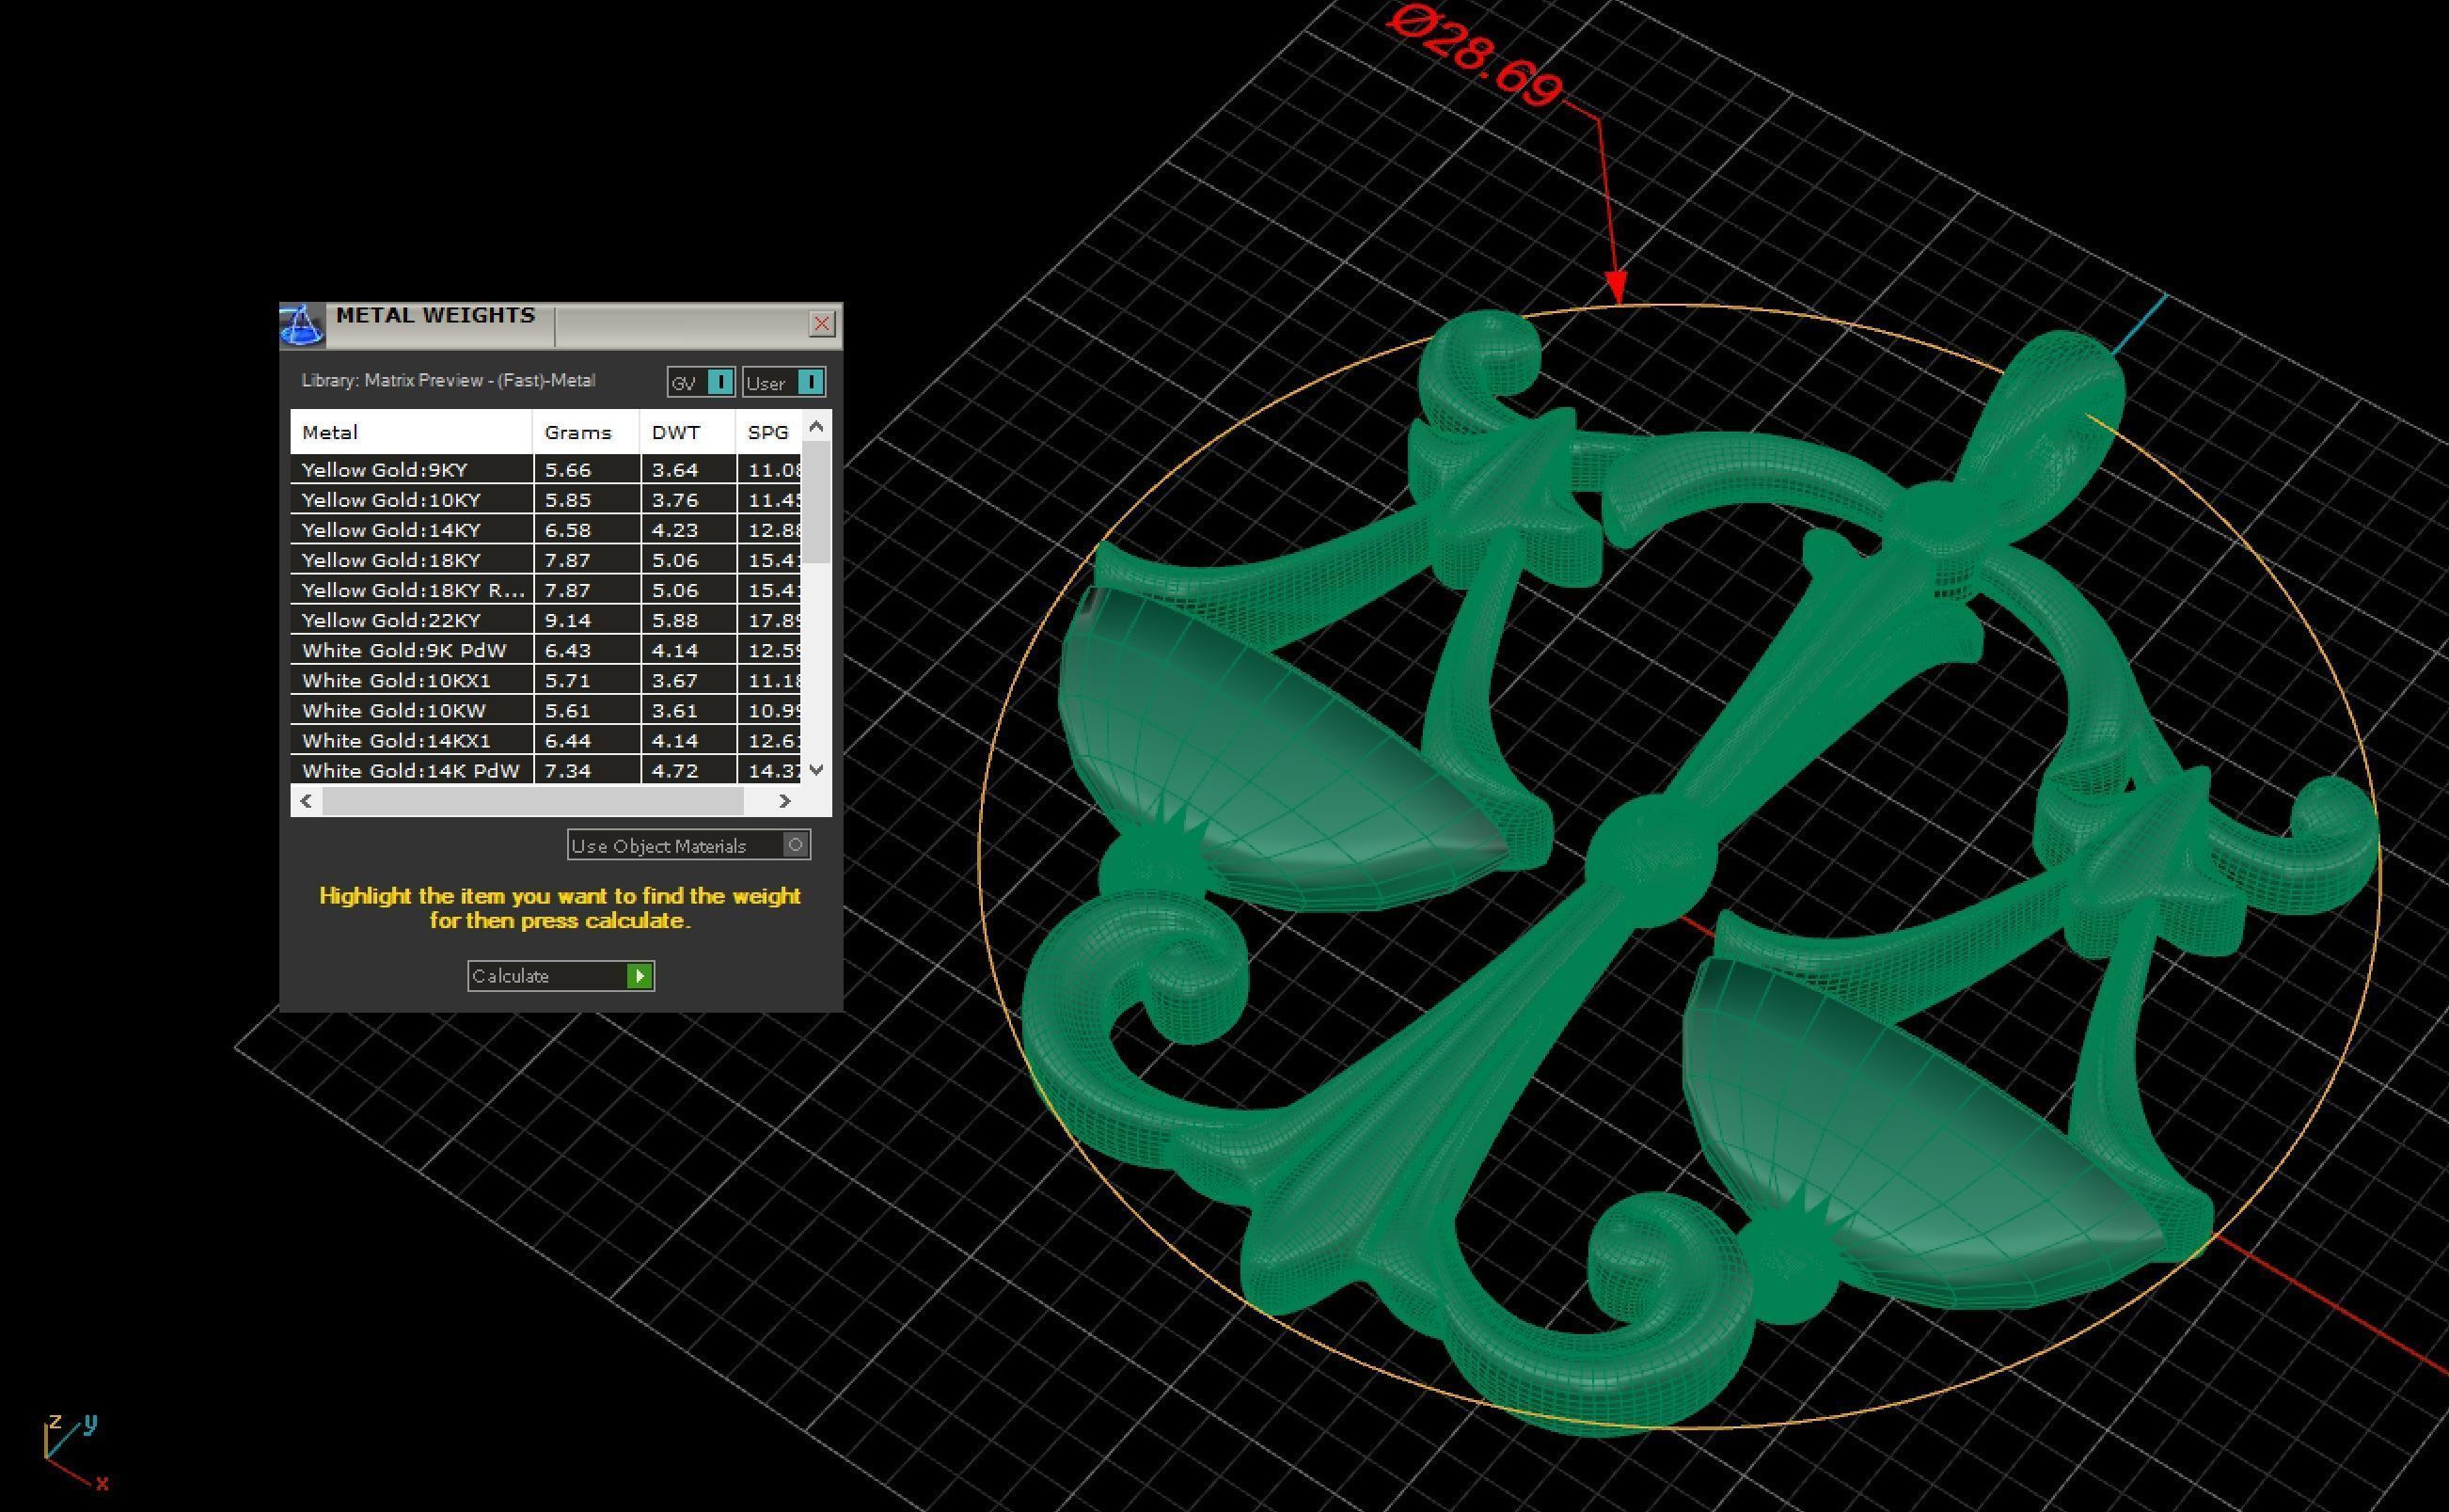Sort by the DWT column header

(688, 432)
